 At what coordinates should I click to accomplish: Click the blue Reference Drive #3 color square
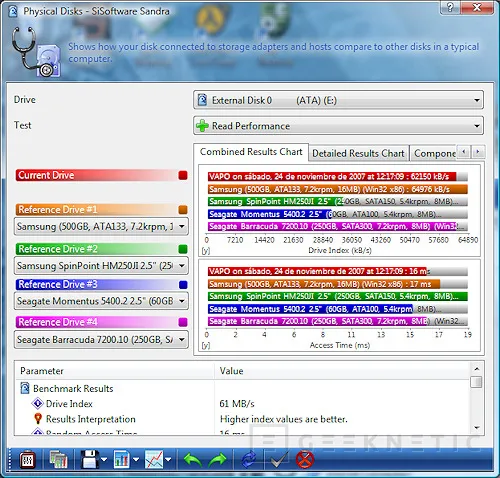click(x=183, y=285)
